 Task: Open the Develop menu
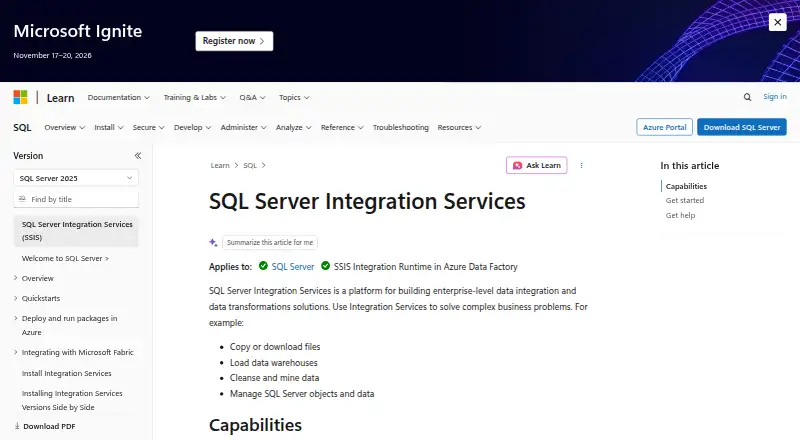pyautogui.click(x=192, y=127)
